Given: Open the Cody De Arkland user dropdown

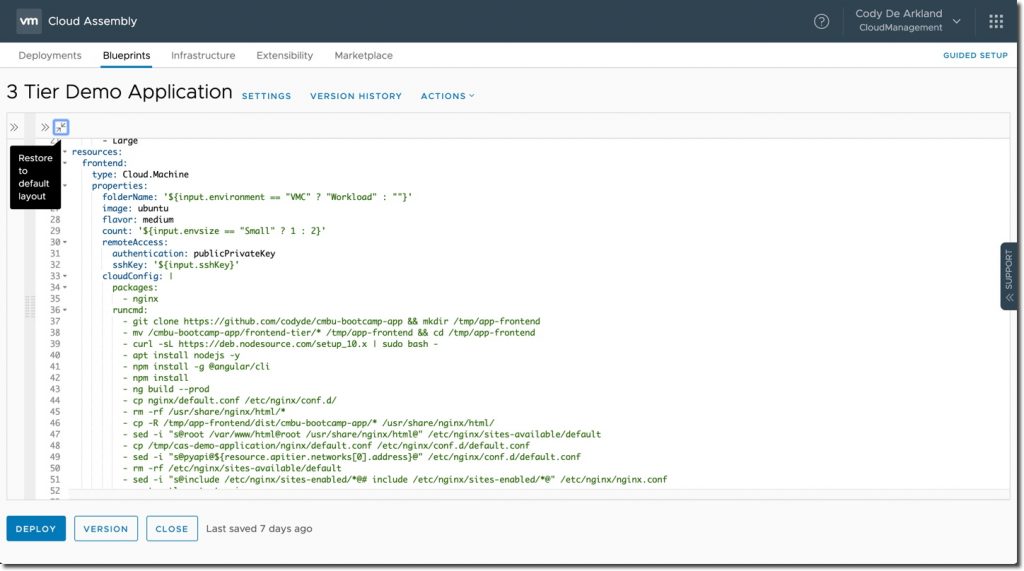Looking at the screenshot, I should (908, 21).
